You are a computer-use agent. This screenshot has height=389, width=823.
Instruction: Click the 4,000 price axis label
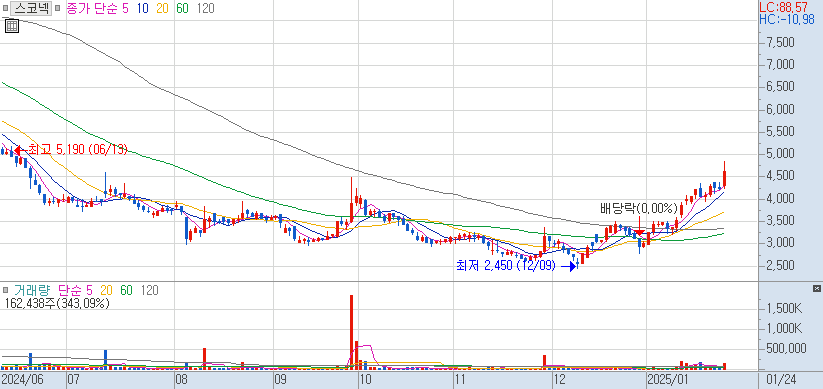click(x=780, y=198)
